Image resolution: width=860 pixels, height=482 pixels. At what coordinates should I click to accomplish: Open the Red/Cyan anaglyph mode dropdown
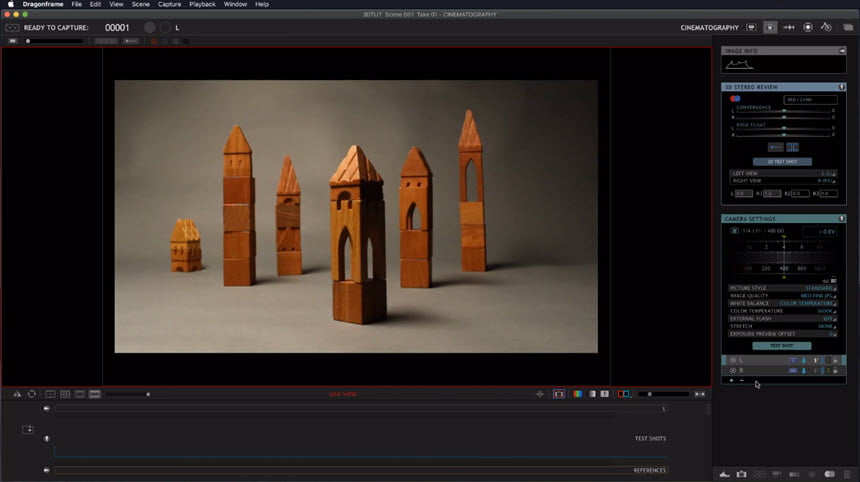coord(810,100)
